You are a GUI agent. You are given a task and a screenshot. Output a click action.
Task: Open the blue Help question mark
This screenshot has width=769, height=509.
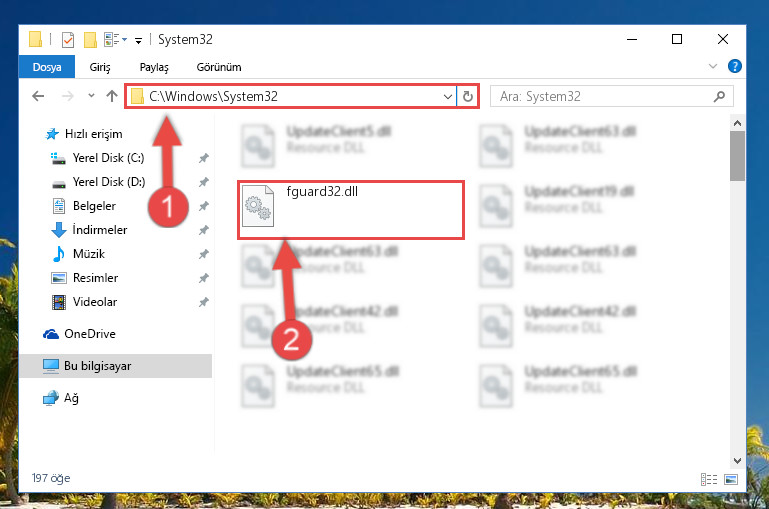click(x=735, y=66)
